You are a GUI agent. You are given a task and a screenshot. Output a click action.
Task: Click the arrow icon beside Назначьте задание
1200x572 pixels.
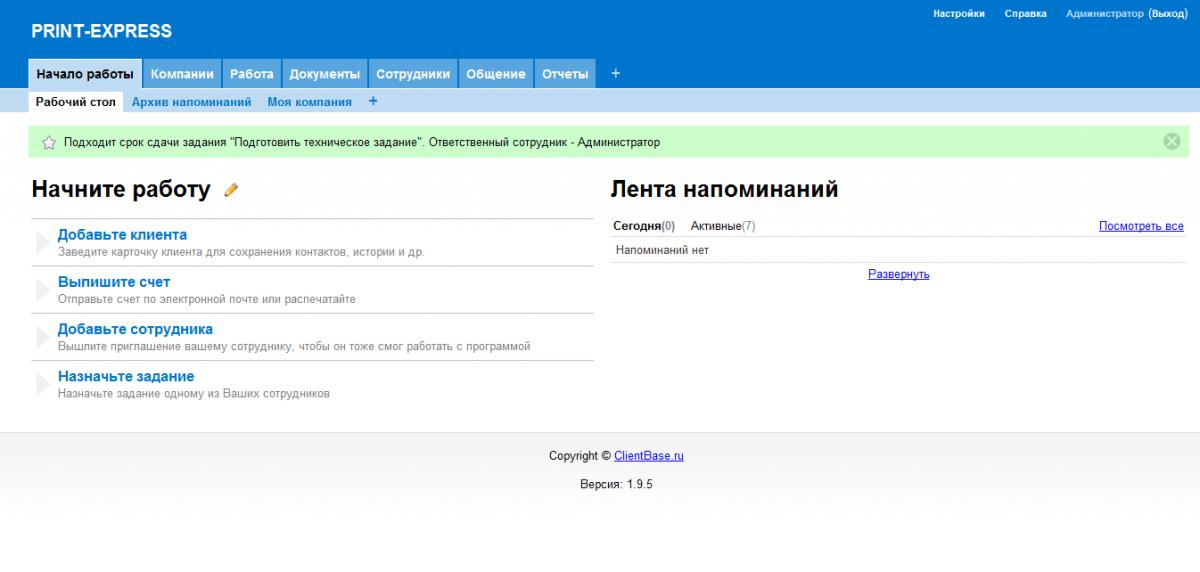42,384
